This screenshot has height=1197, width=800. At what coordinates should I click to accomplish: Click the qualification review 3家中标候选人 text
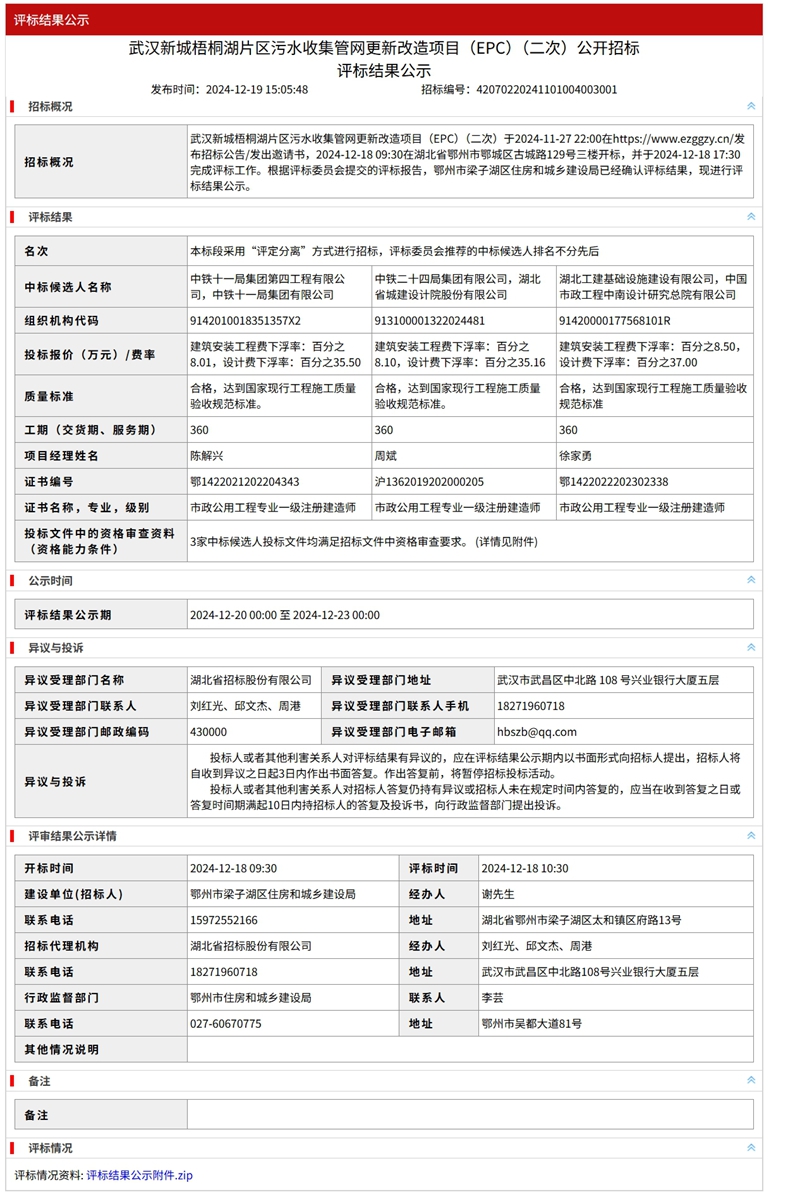point(363,541)
